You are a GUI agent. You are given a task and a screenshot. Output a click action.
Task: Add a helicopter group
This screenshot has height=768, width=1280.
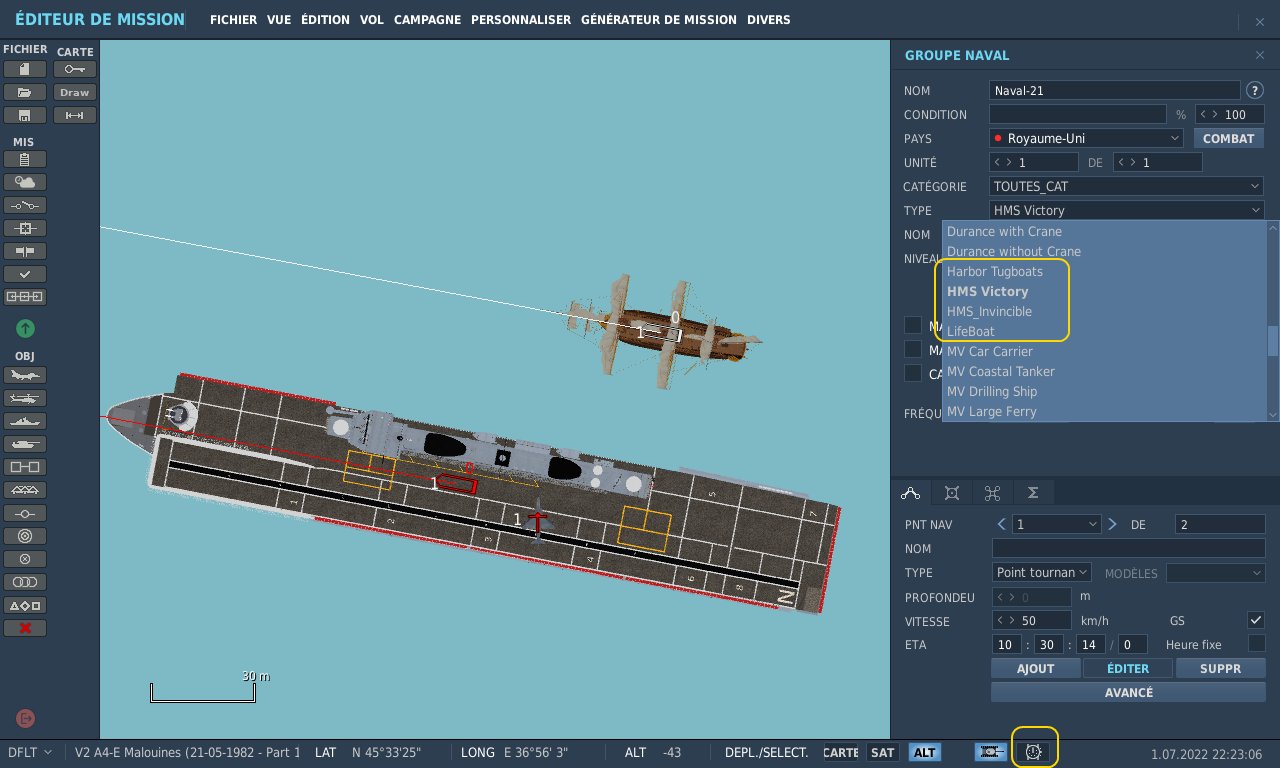(25, 398)
